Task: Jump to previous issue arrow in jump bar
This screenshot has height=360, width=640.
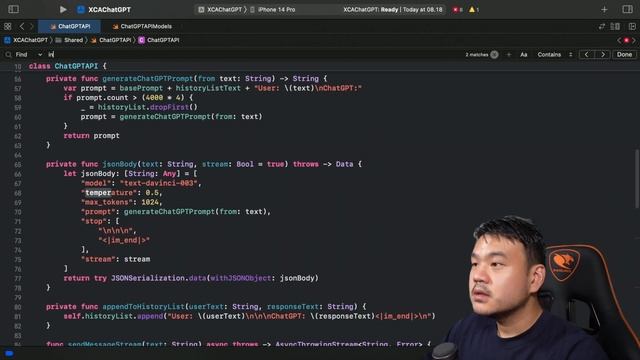Action: pyautogui.click(x=619, y=40)
